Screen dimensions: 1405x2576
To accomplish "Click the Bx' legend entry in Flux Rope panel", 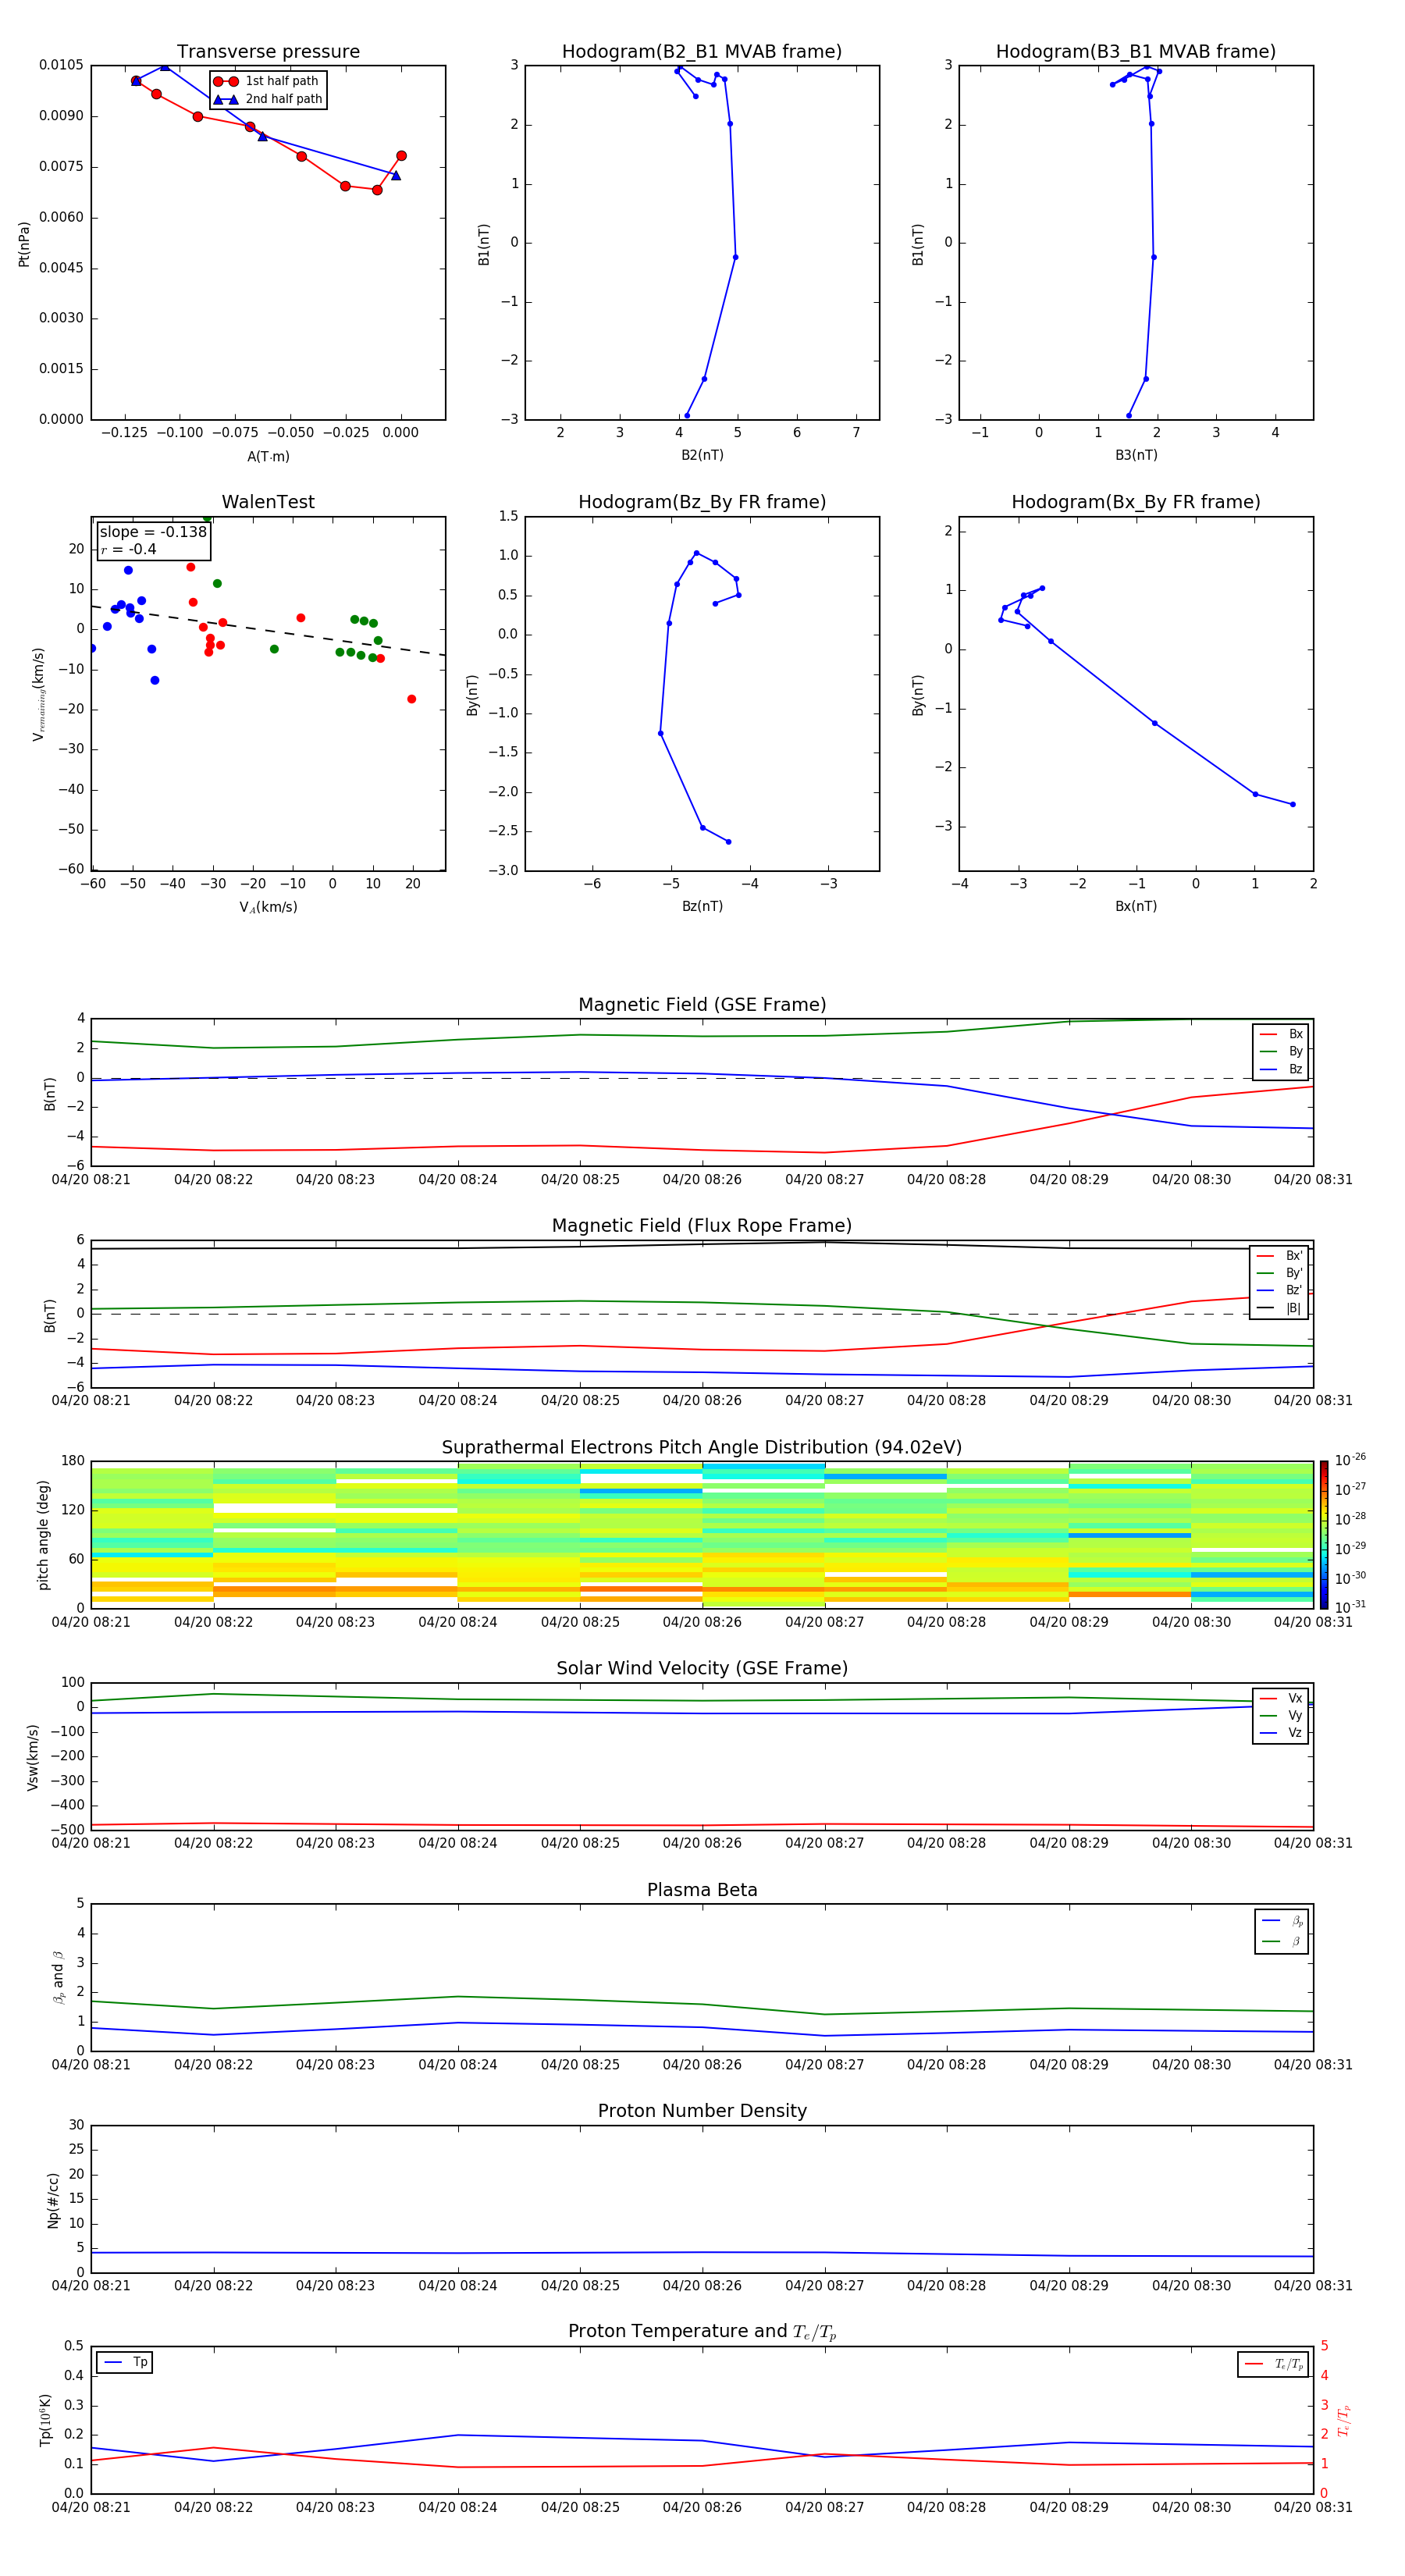I will coord(1279,1256).
